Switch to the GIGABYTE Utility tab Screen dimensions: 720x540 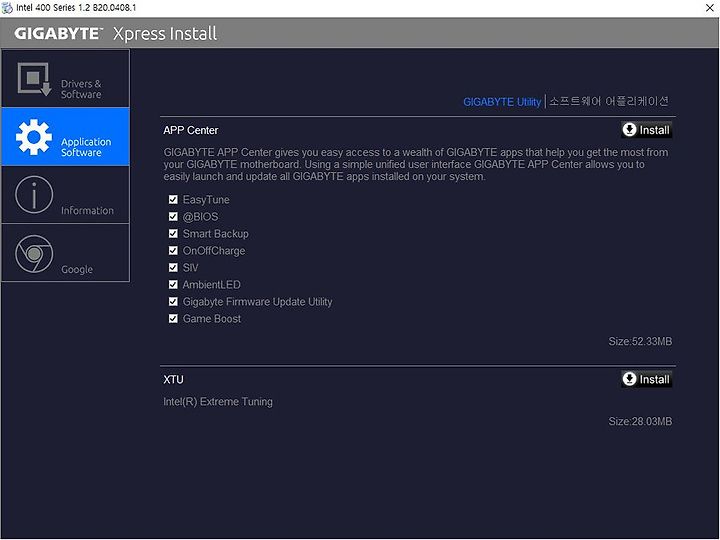(x=502, y=102)
